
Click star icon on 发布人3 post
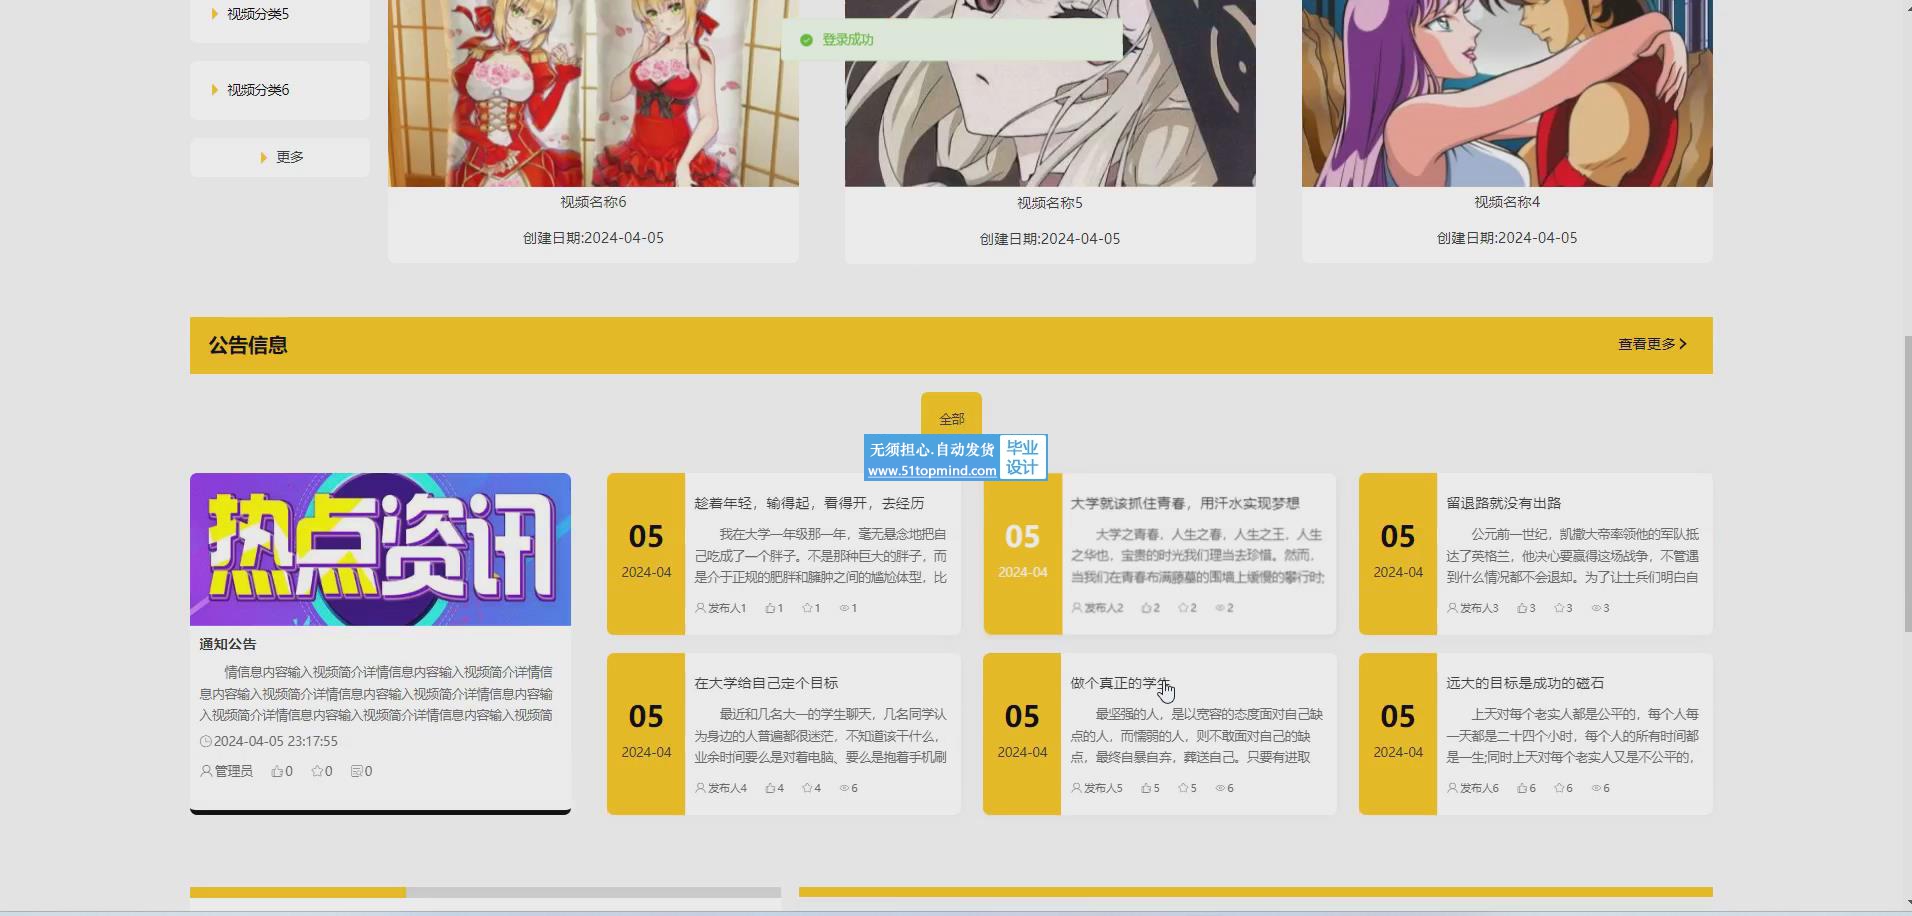[x=1559, y=608]
